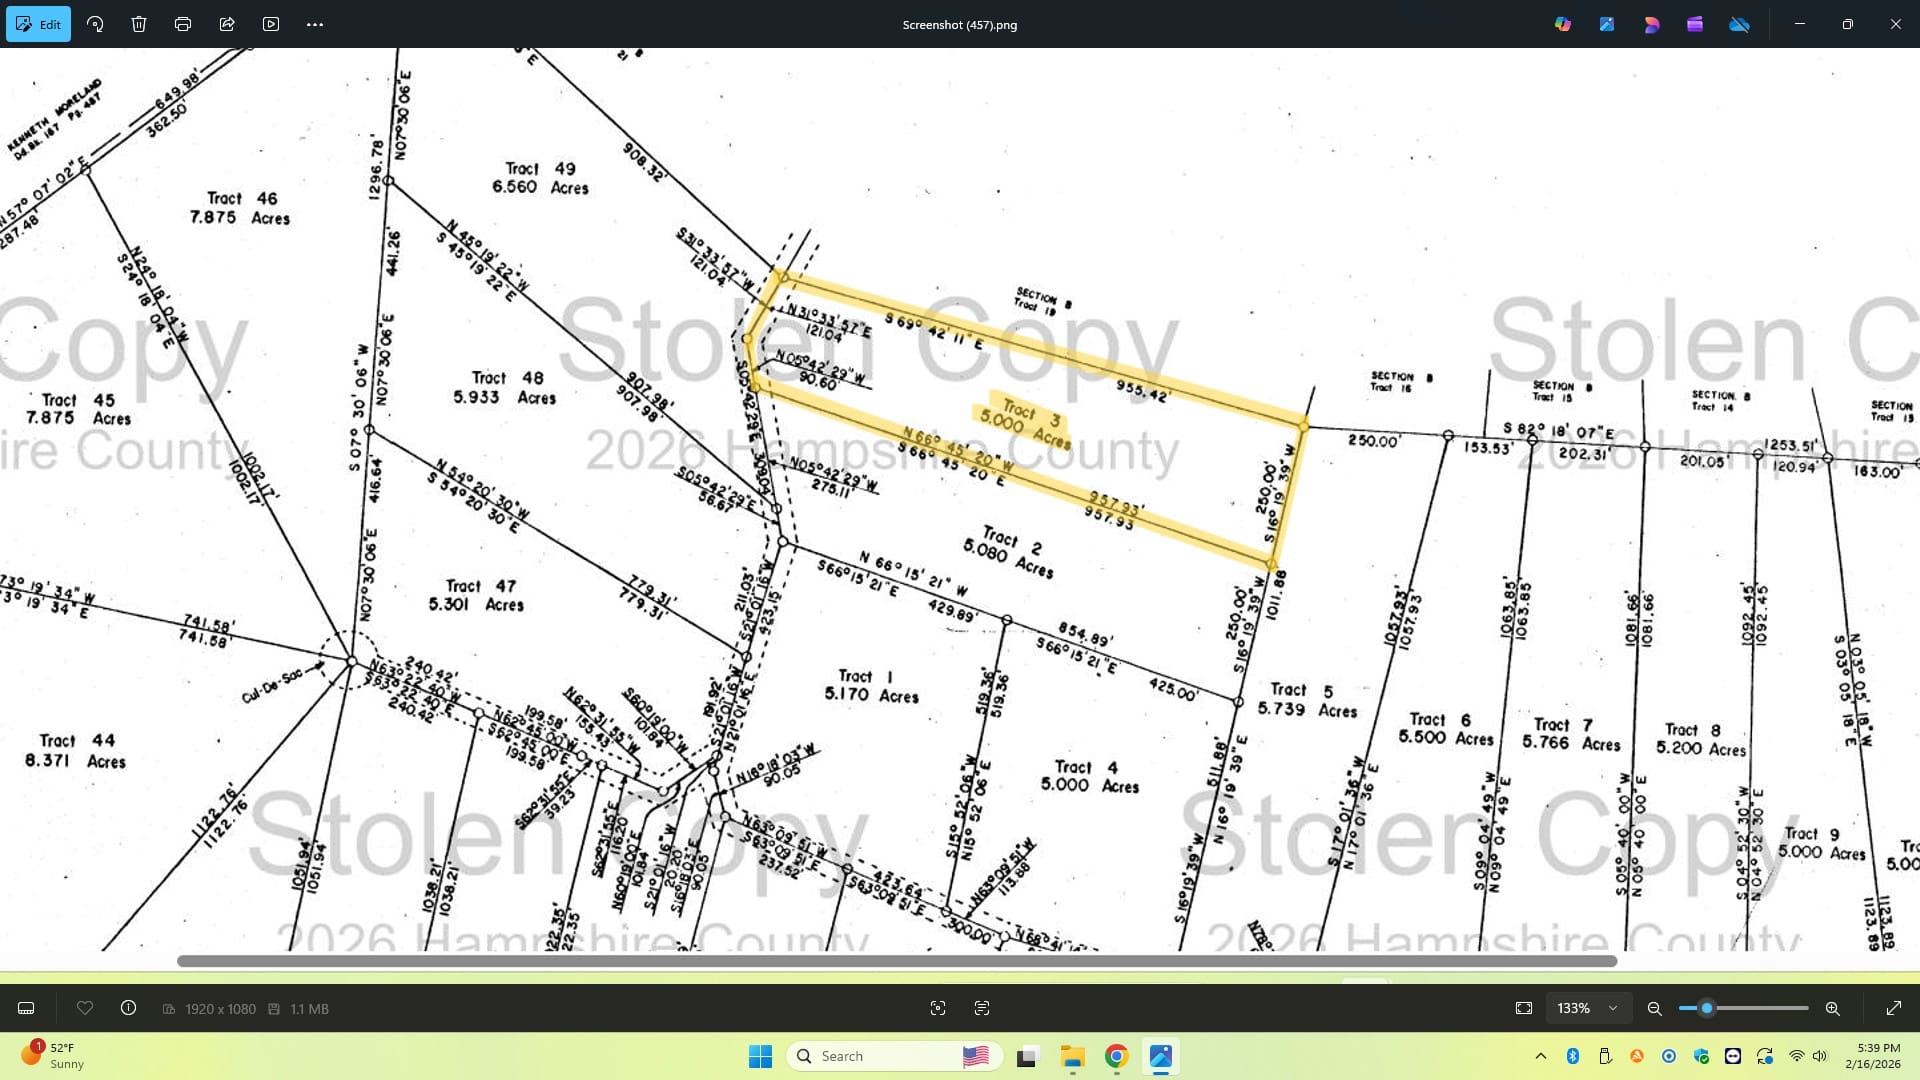Enter fullscreen with the expand arrows icon
The height and width of the screenshot is (1080, 1920).
point(1893,1008)
